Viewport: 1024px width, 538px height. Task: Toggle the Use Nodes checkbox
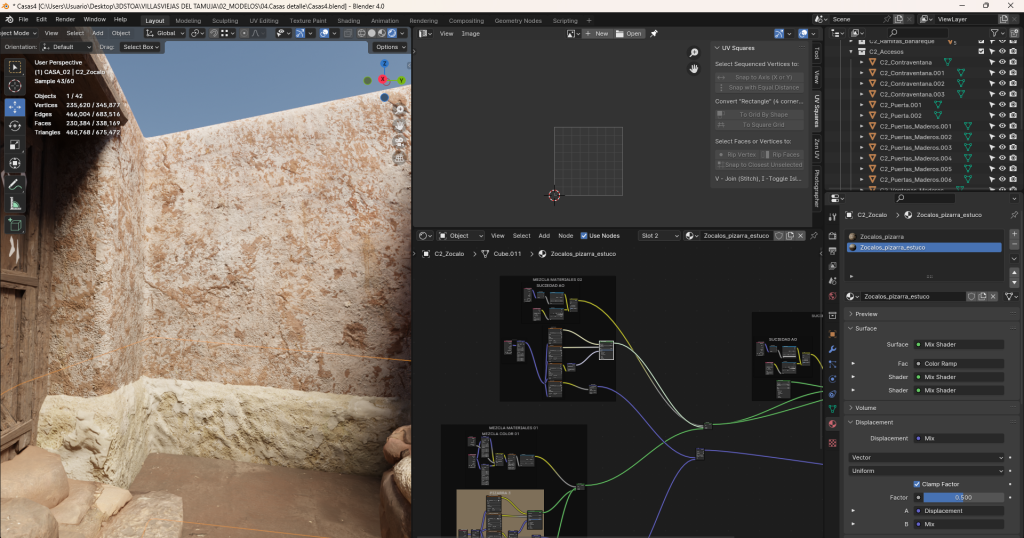585,236
